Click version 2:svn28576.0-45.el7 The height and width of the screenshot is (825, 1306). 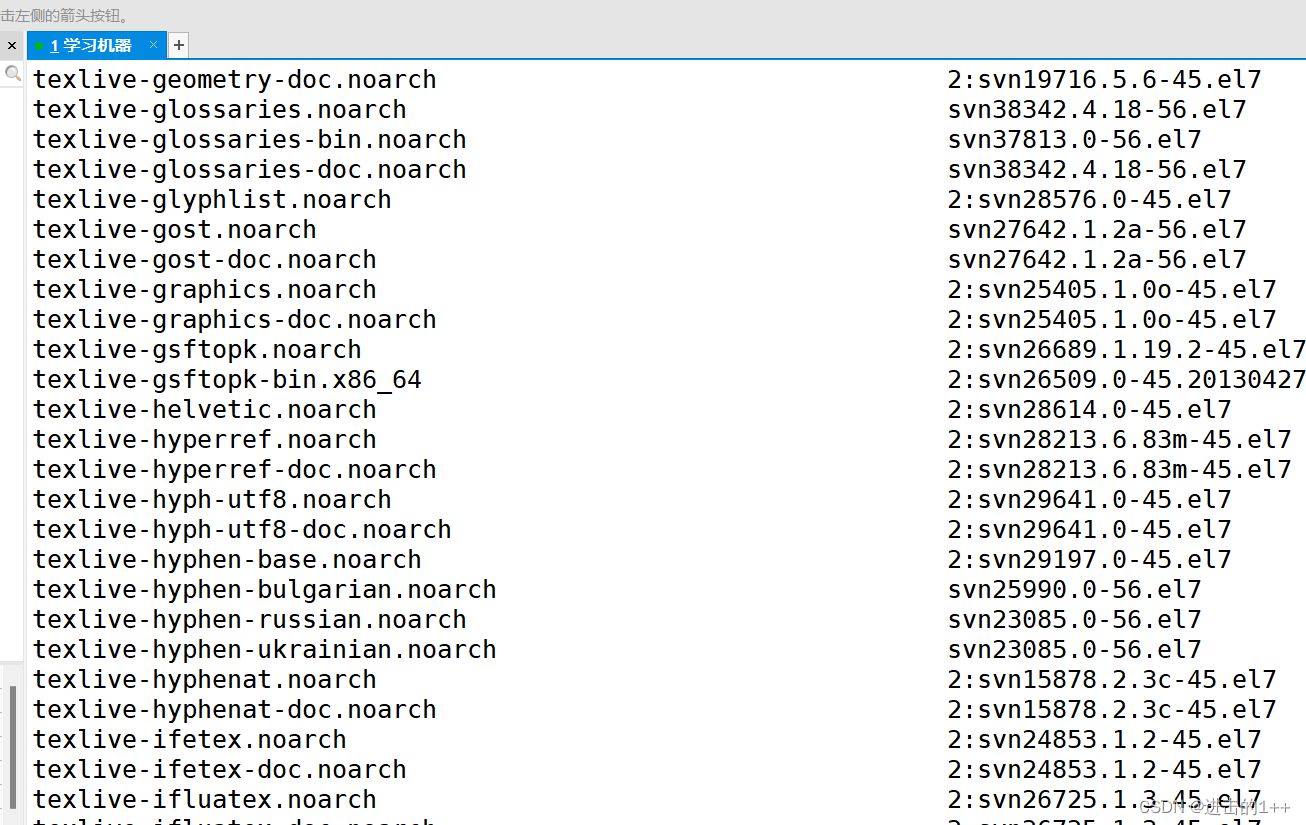point(1090,200)
